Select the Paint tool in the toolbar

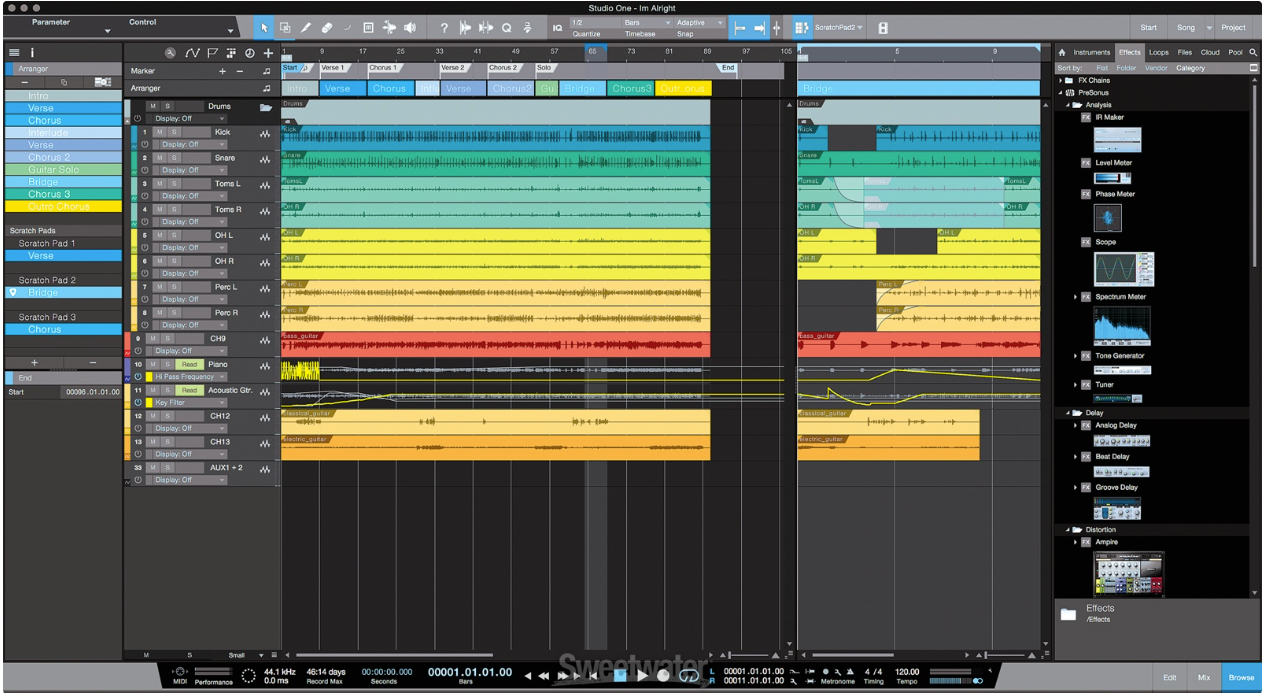305,27
